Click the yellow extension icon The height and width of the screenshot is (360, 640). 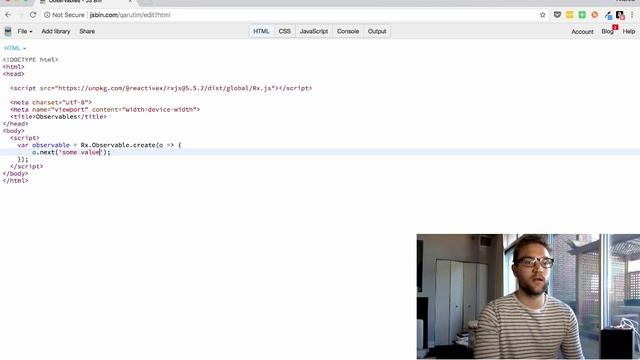[x=569, y=15]
